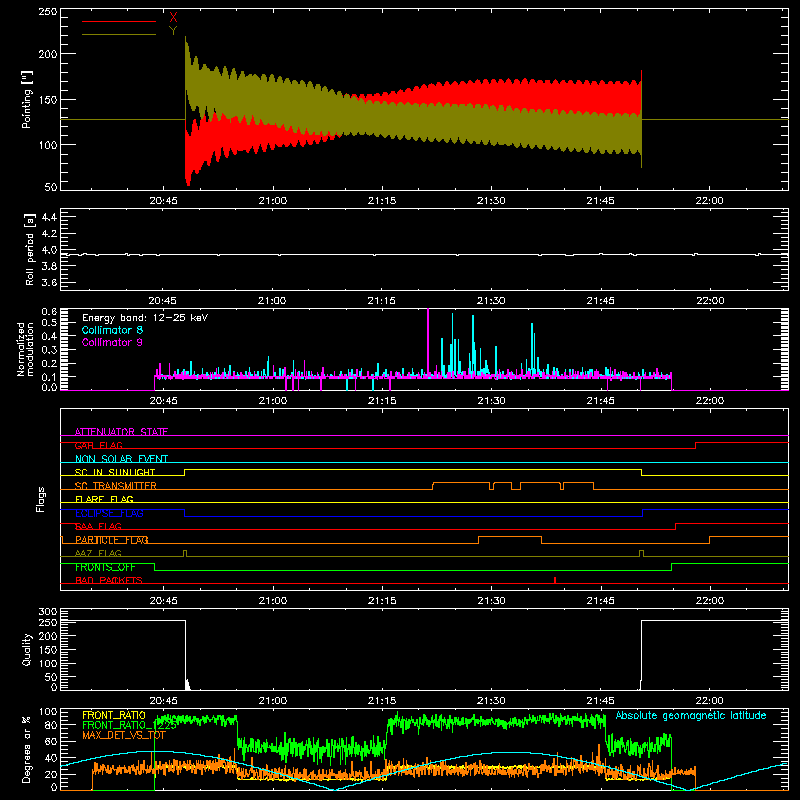Click the '21:45' time label under Quality plot
The height and width of the screenshot is (800, 800).
[601, 701]
